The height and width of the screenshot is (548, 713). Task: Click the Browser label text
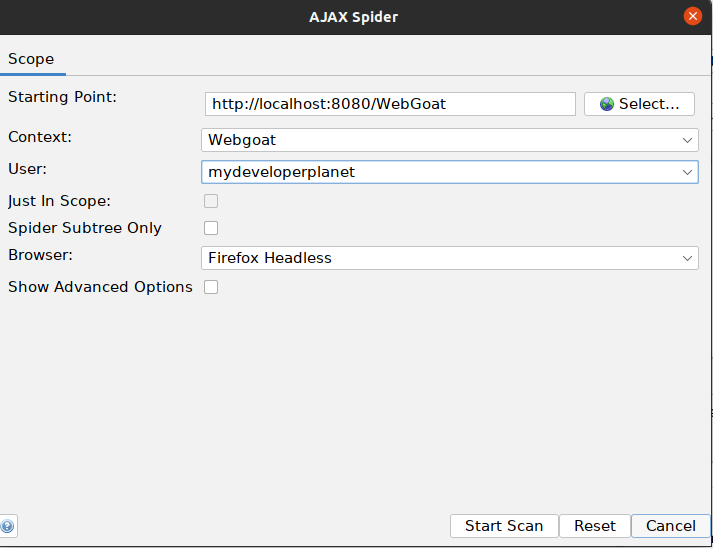[41, 255]
